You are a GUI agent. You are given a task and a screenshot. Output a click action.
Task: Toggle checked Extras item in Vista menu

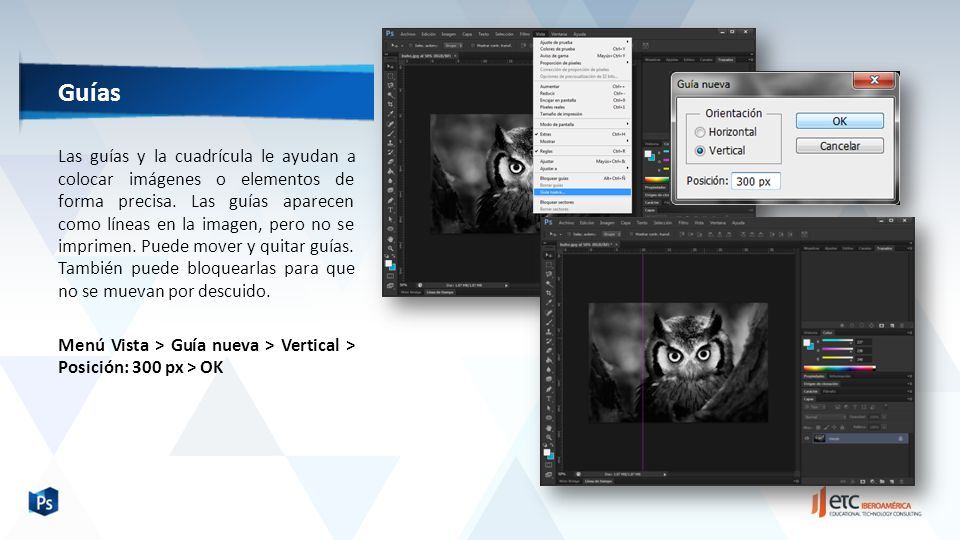580,133
